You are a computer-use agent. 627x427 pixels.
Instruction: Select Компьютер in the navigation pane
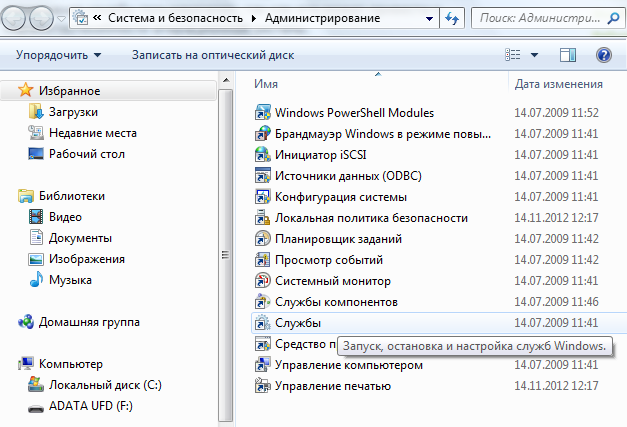click(x=71, y=364)
